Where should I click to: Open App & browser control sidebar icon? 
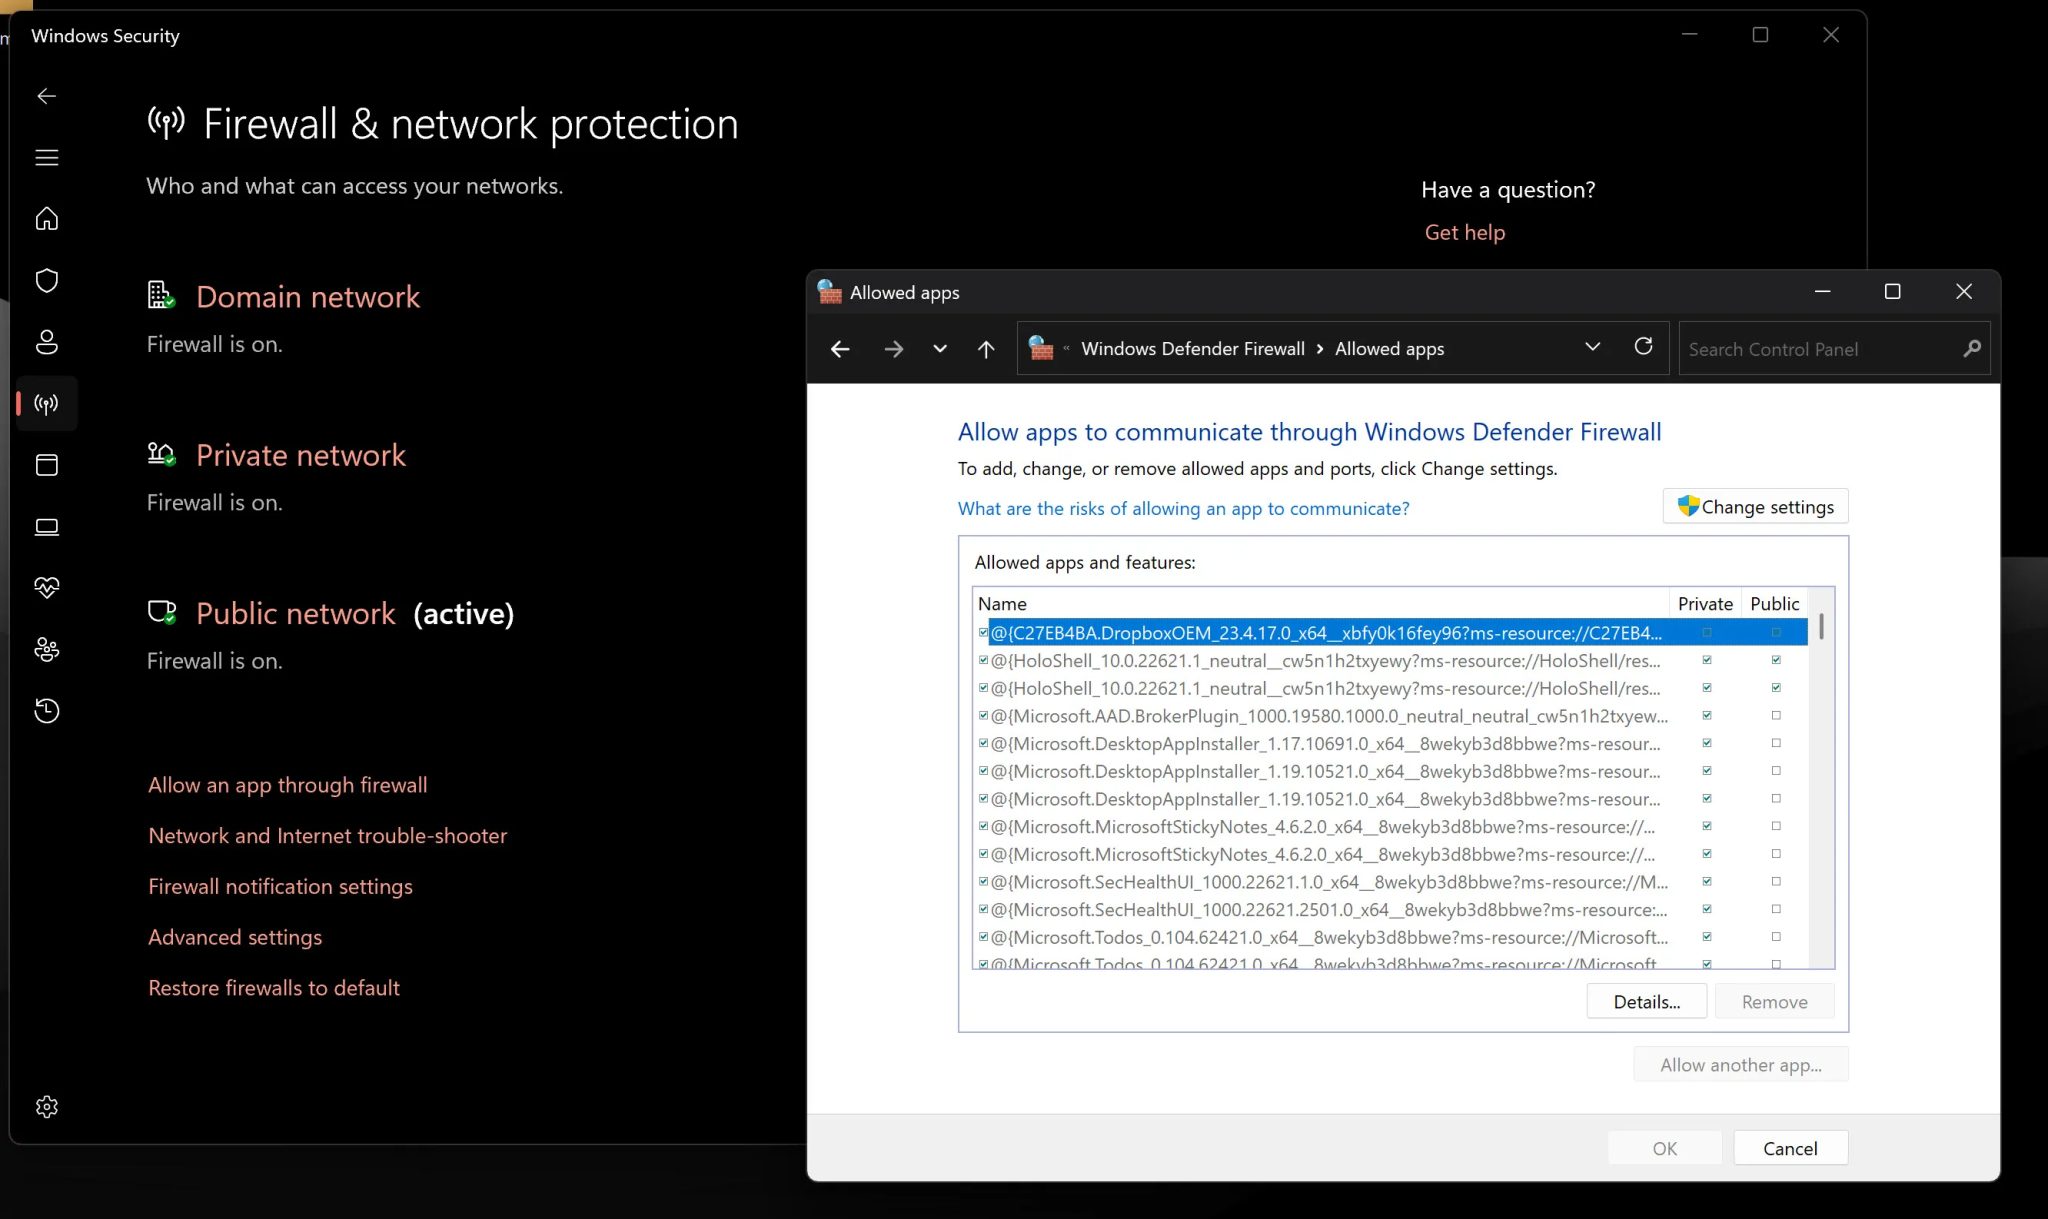coord(47,465)
